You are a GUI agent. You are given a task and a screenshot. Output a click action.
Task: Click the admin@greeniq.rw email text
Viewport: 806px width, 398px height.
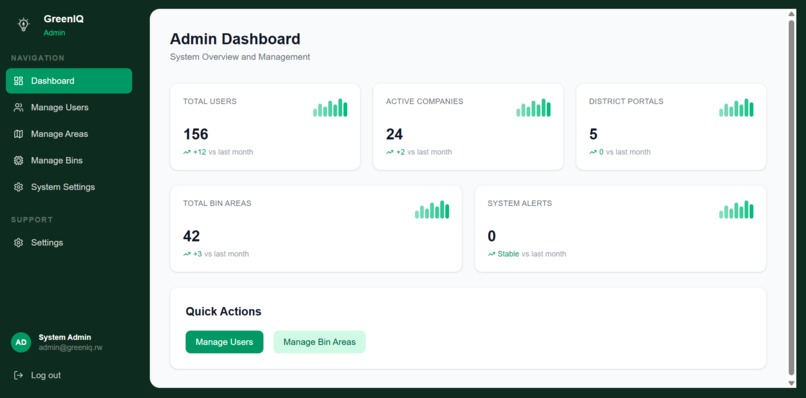pyautogui.click(x=70, y=348)
